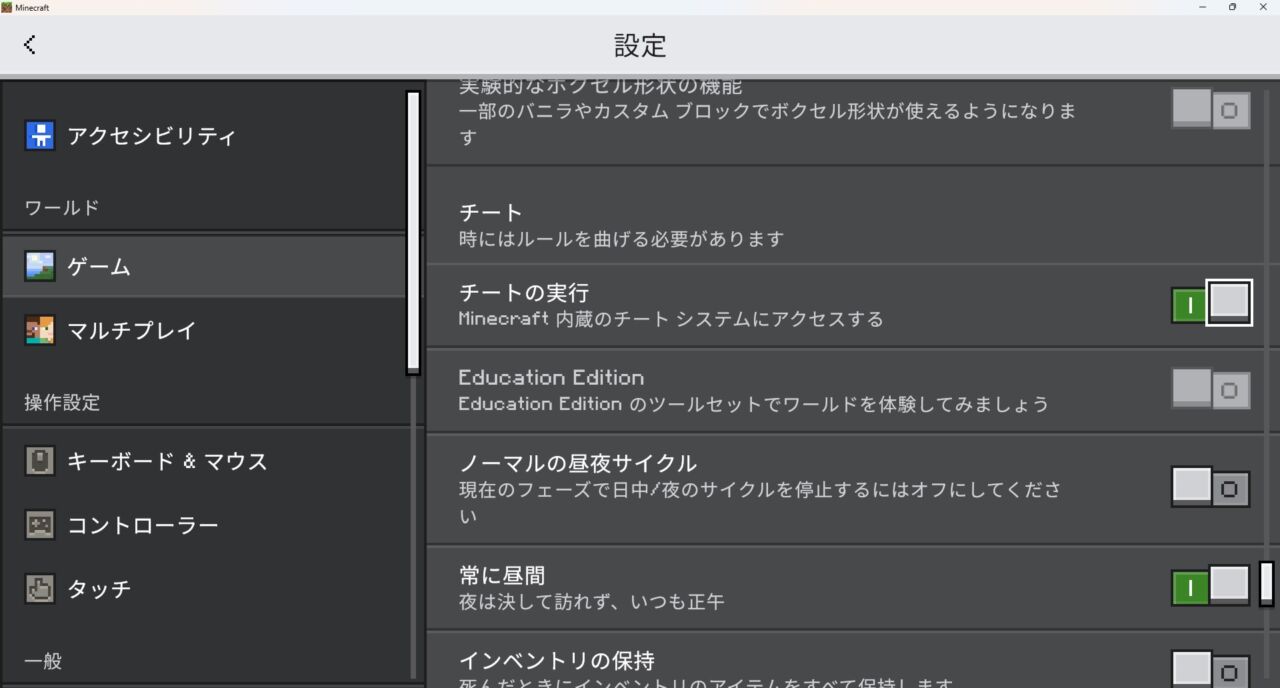Toggle the Education Edition switch
The image size is (1280, 688).
click(x=1211, y=388)
